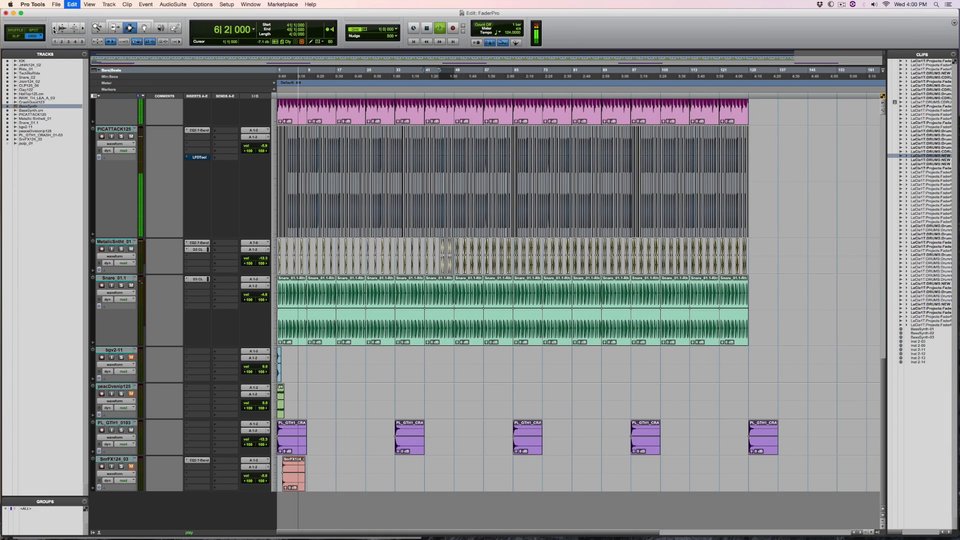Viewport: 960px width, 540px height.
Task: Click the Online sync clock button
Action: pyautogui.click(x=413, y=28)
